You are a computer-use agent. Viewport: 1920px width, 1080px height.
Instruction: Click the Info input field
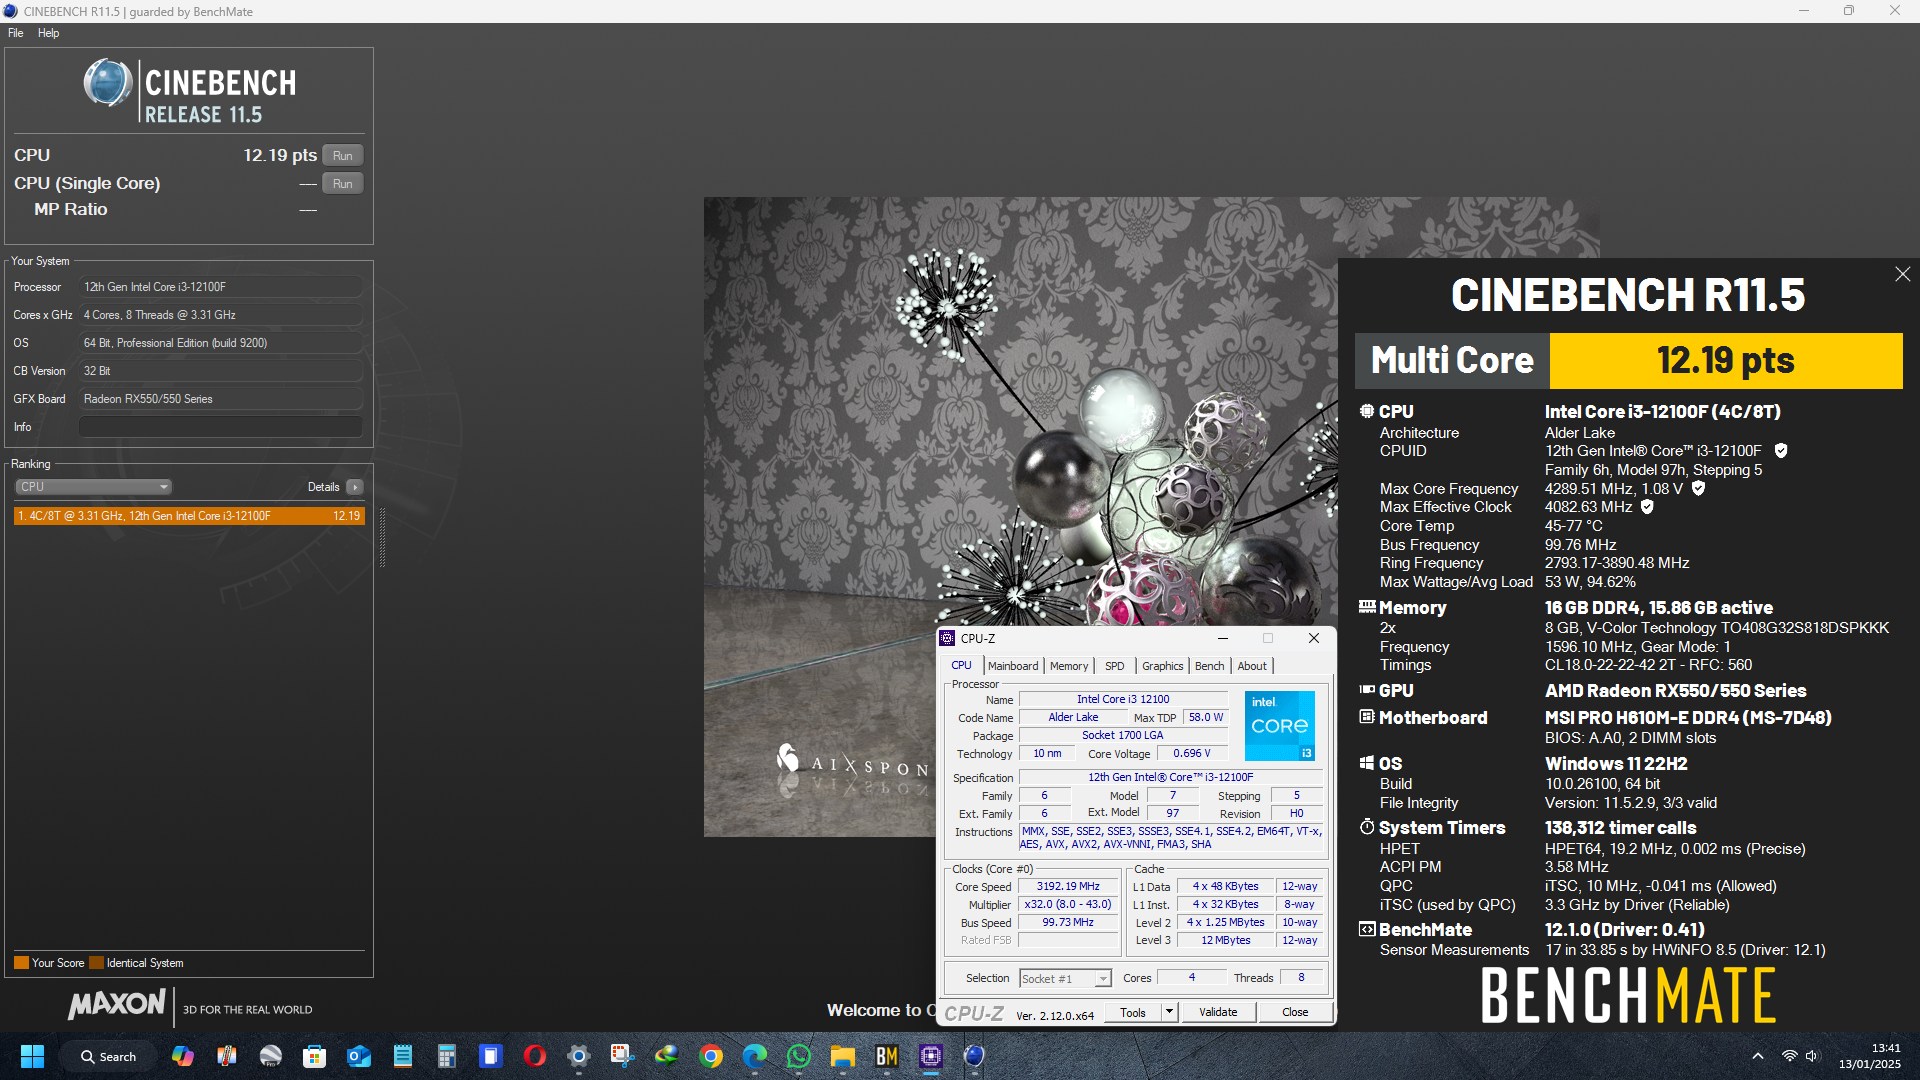[x=221, y=427]
